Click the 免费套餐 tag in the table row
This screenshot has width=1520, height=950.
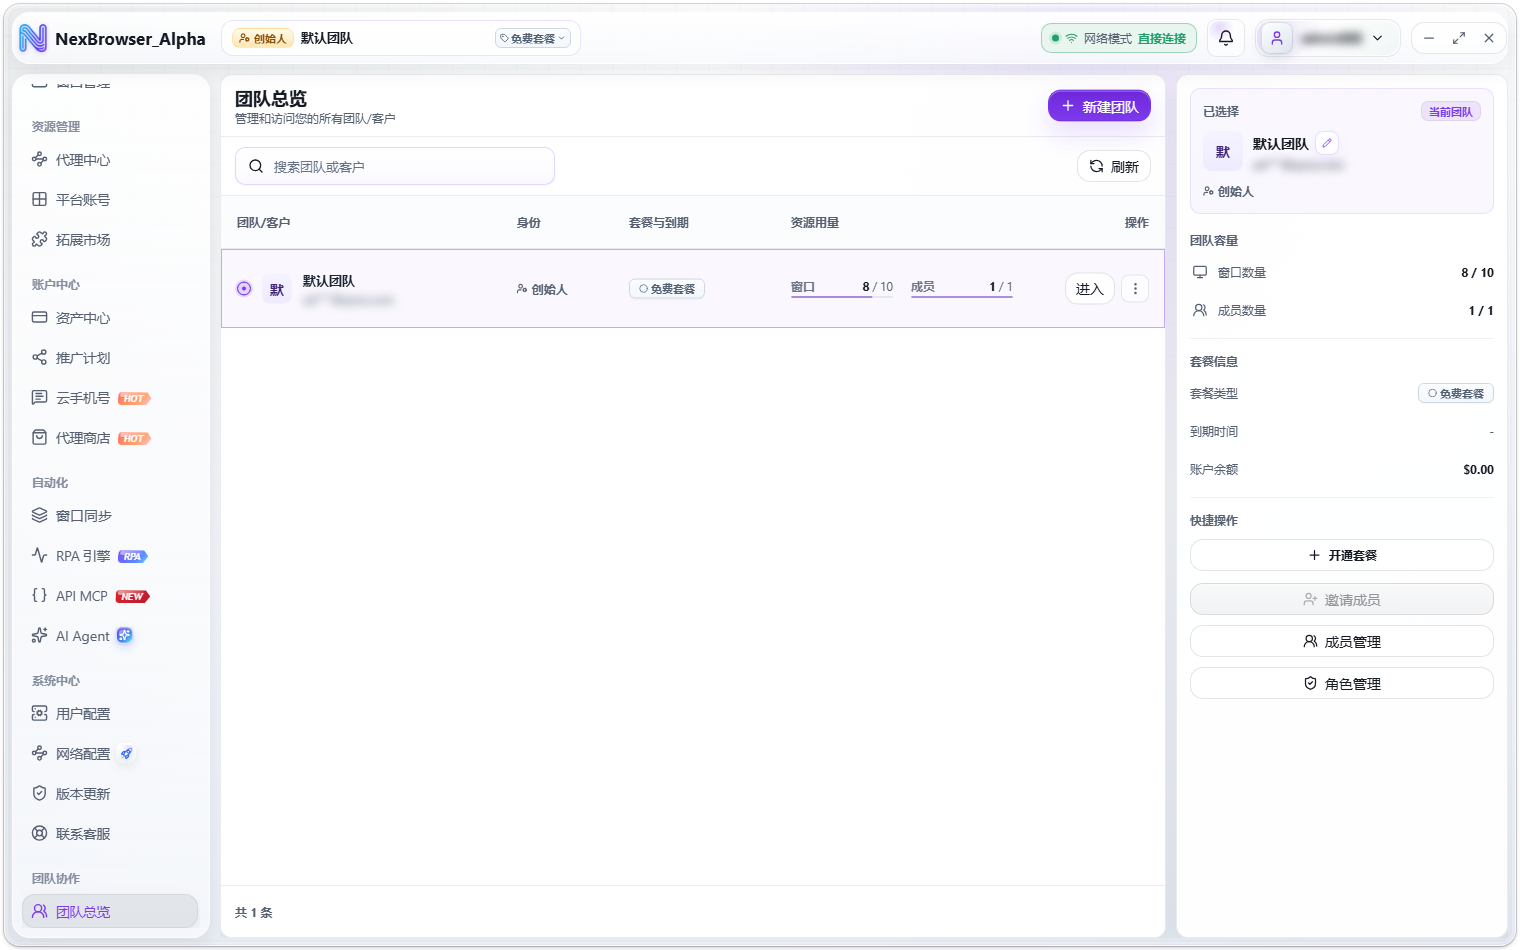click(x=667, y=288)
